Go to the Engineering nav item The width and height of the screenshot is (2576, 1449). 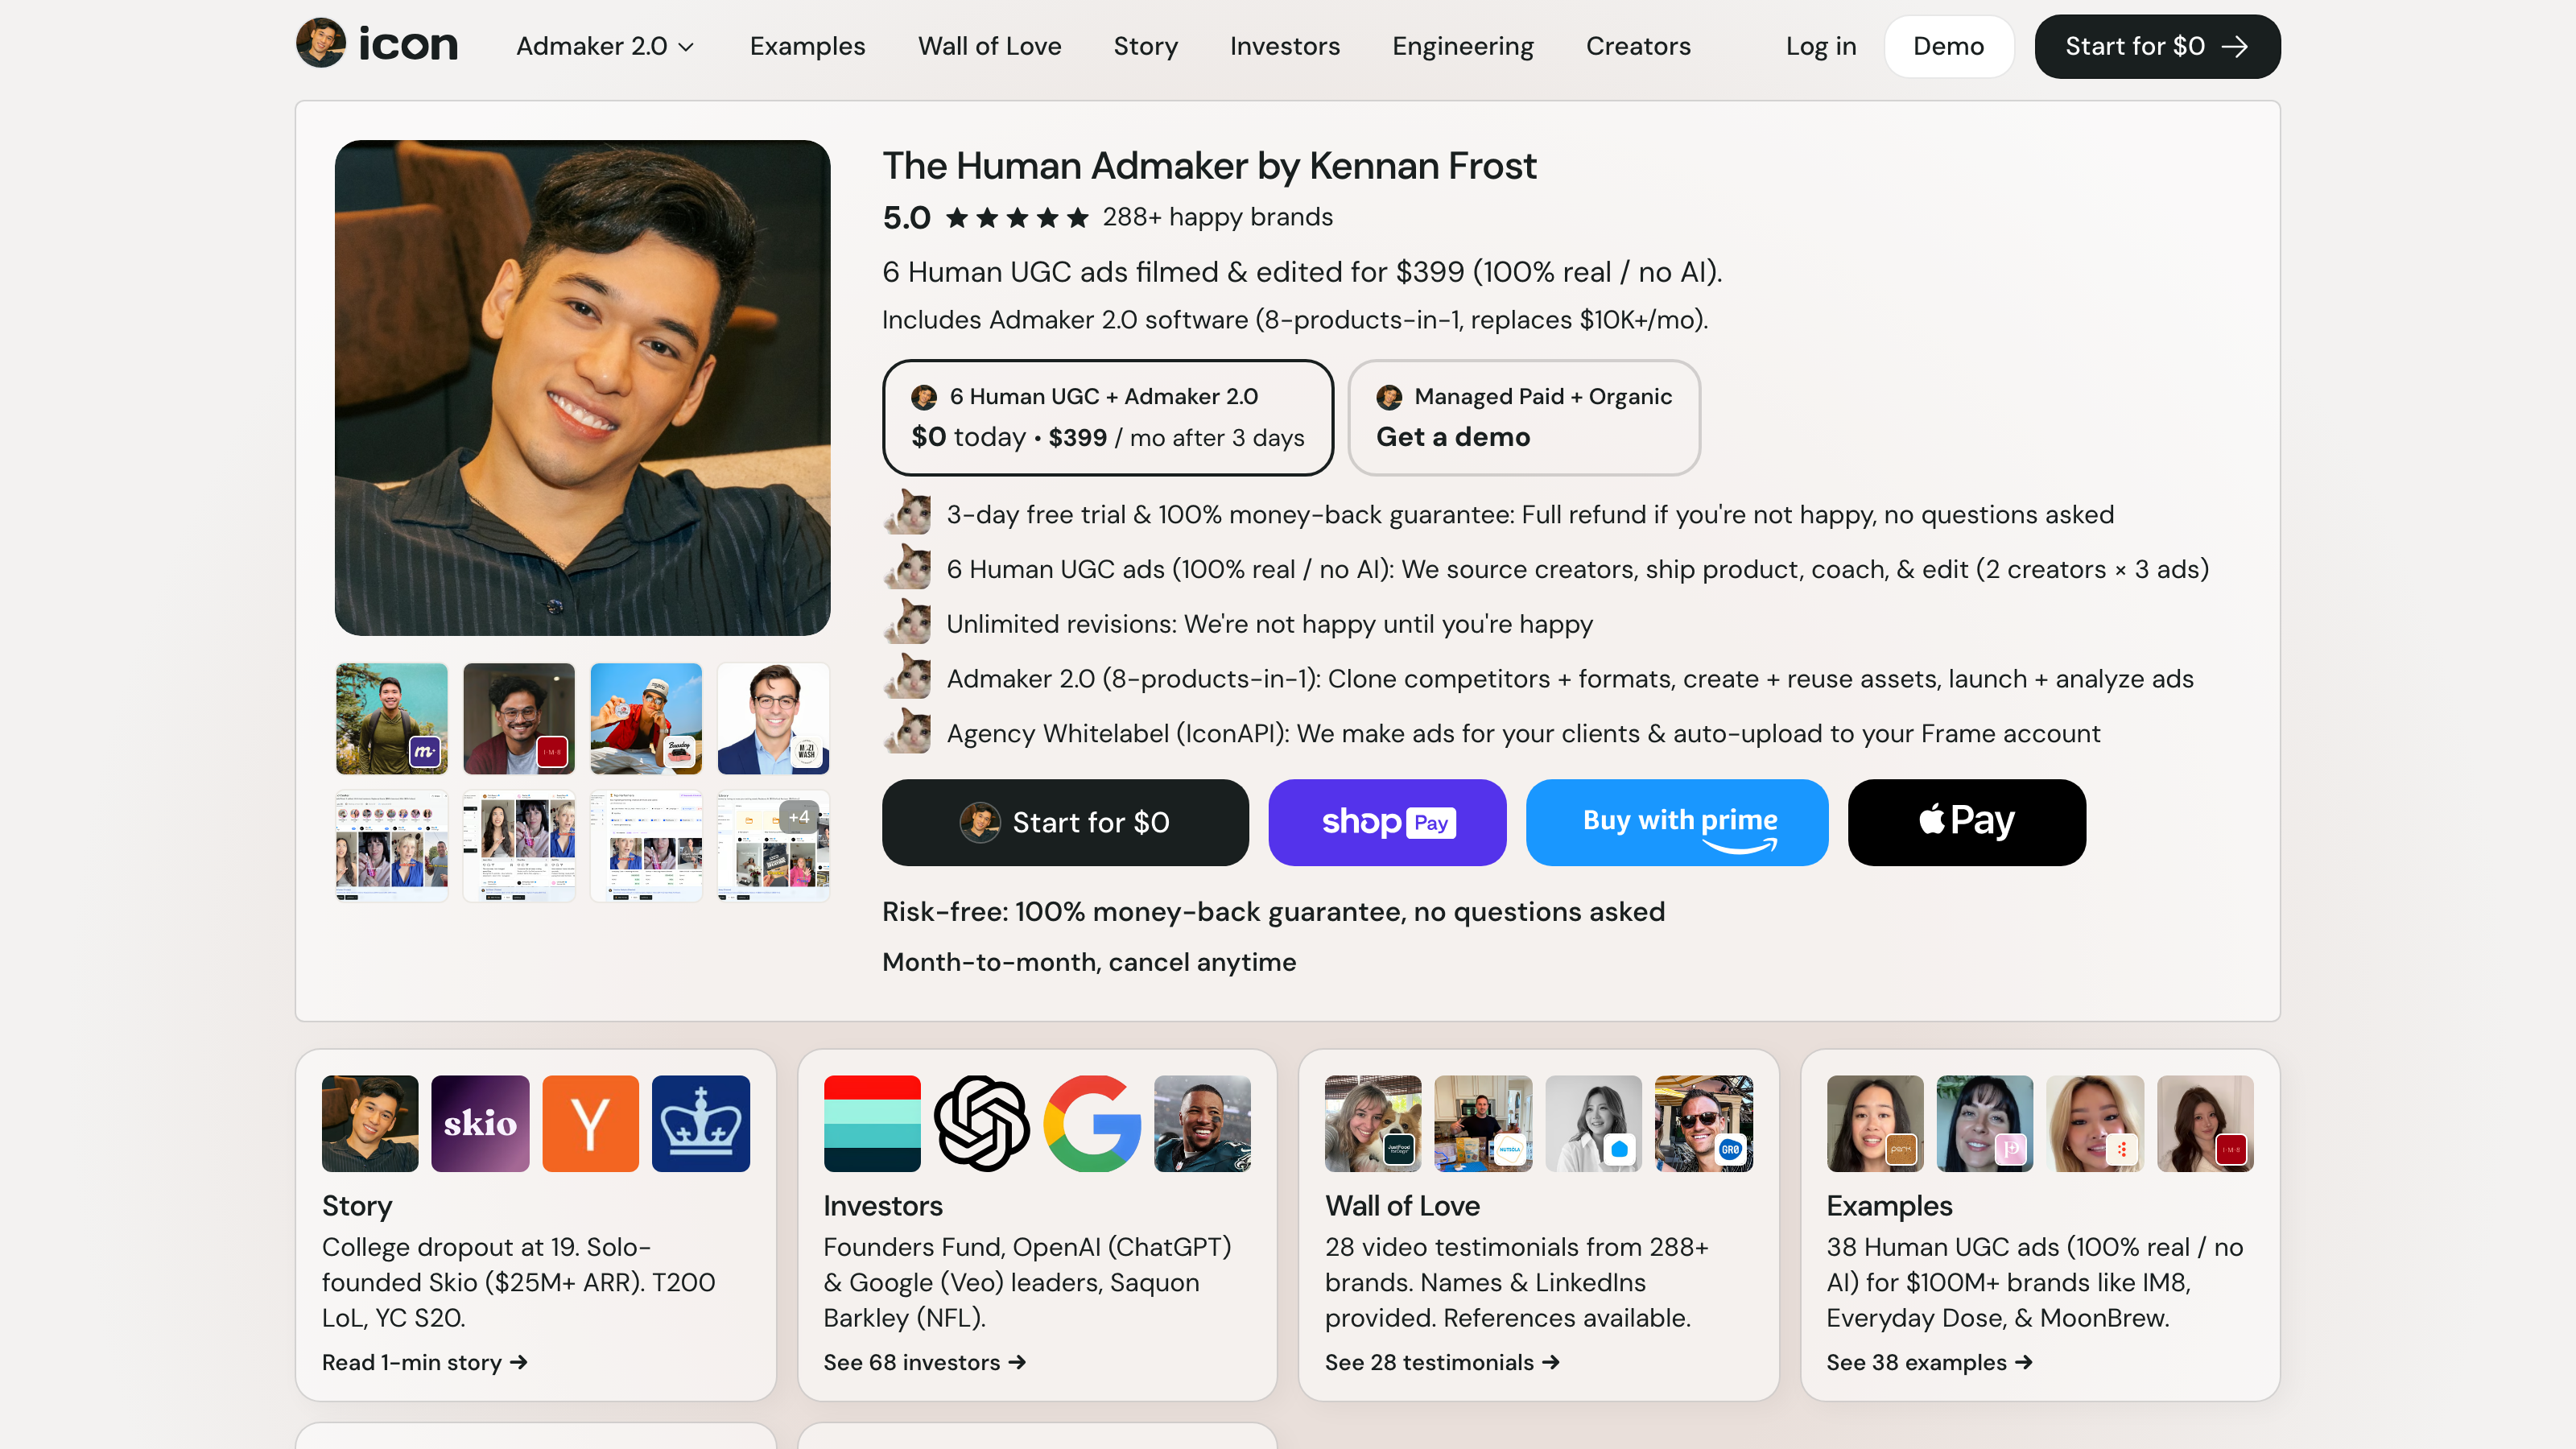pos(1462,46)
